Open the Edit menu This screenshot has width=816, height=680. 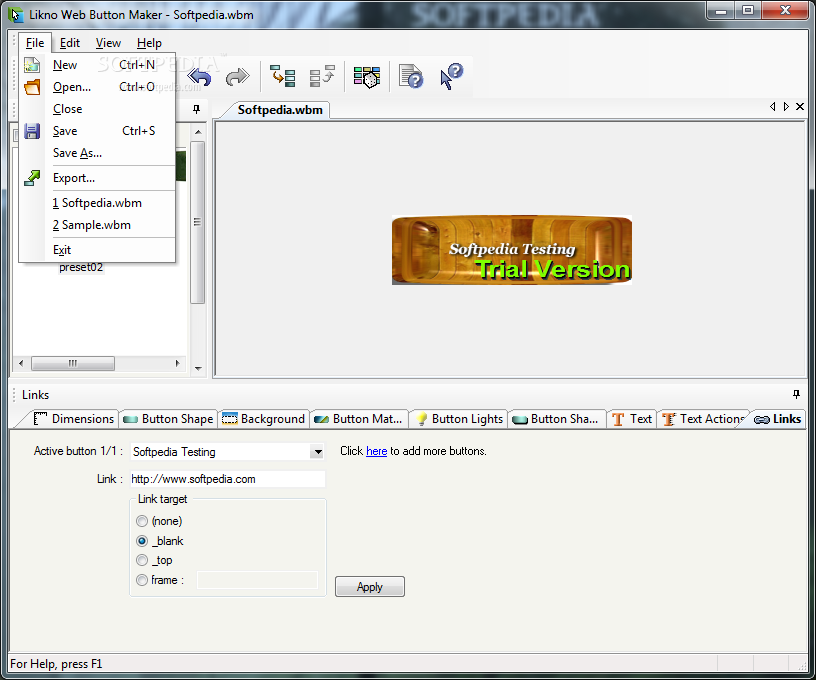(70, 43)
